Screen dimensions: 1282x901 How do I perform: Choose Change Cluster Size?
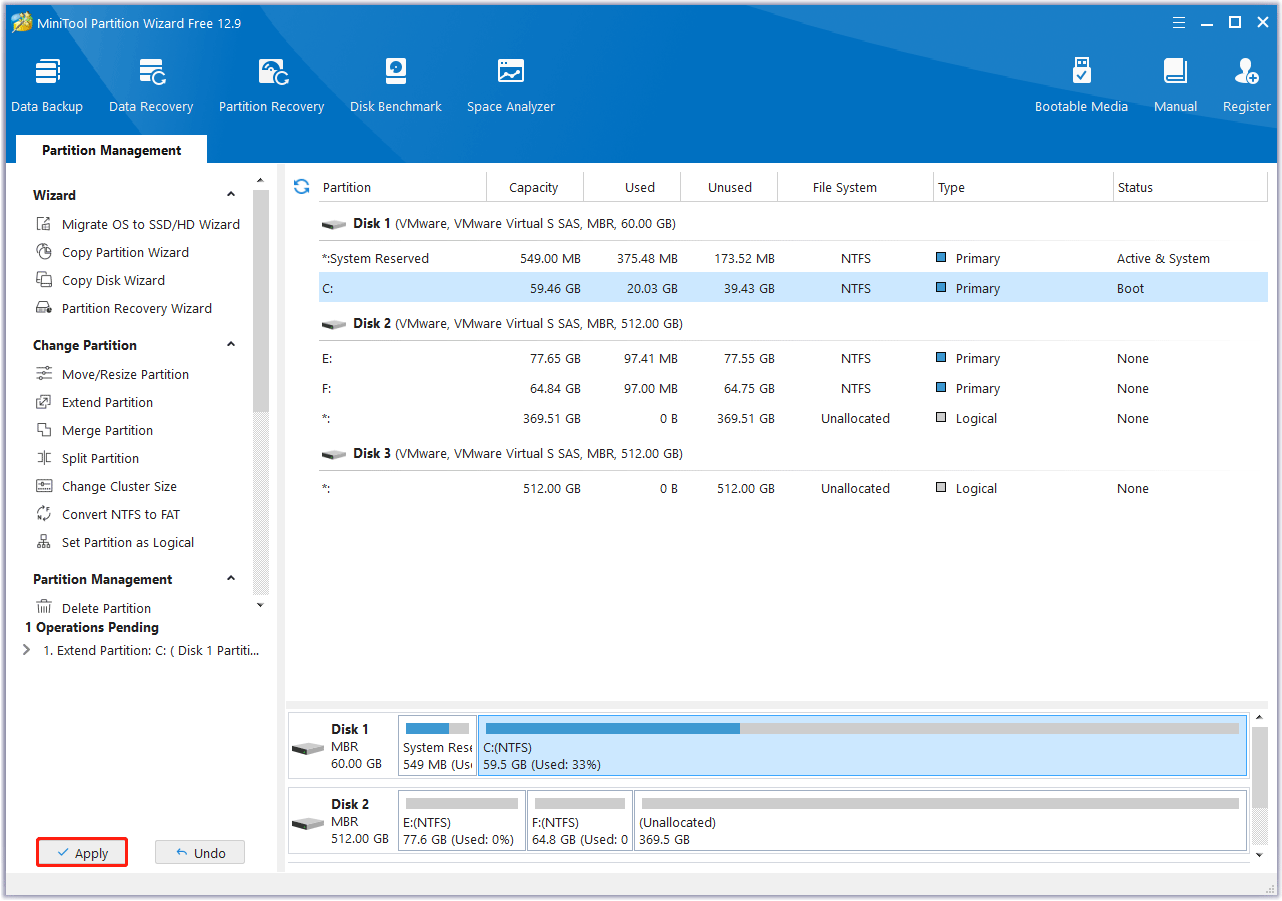click(106, 486)
